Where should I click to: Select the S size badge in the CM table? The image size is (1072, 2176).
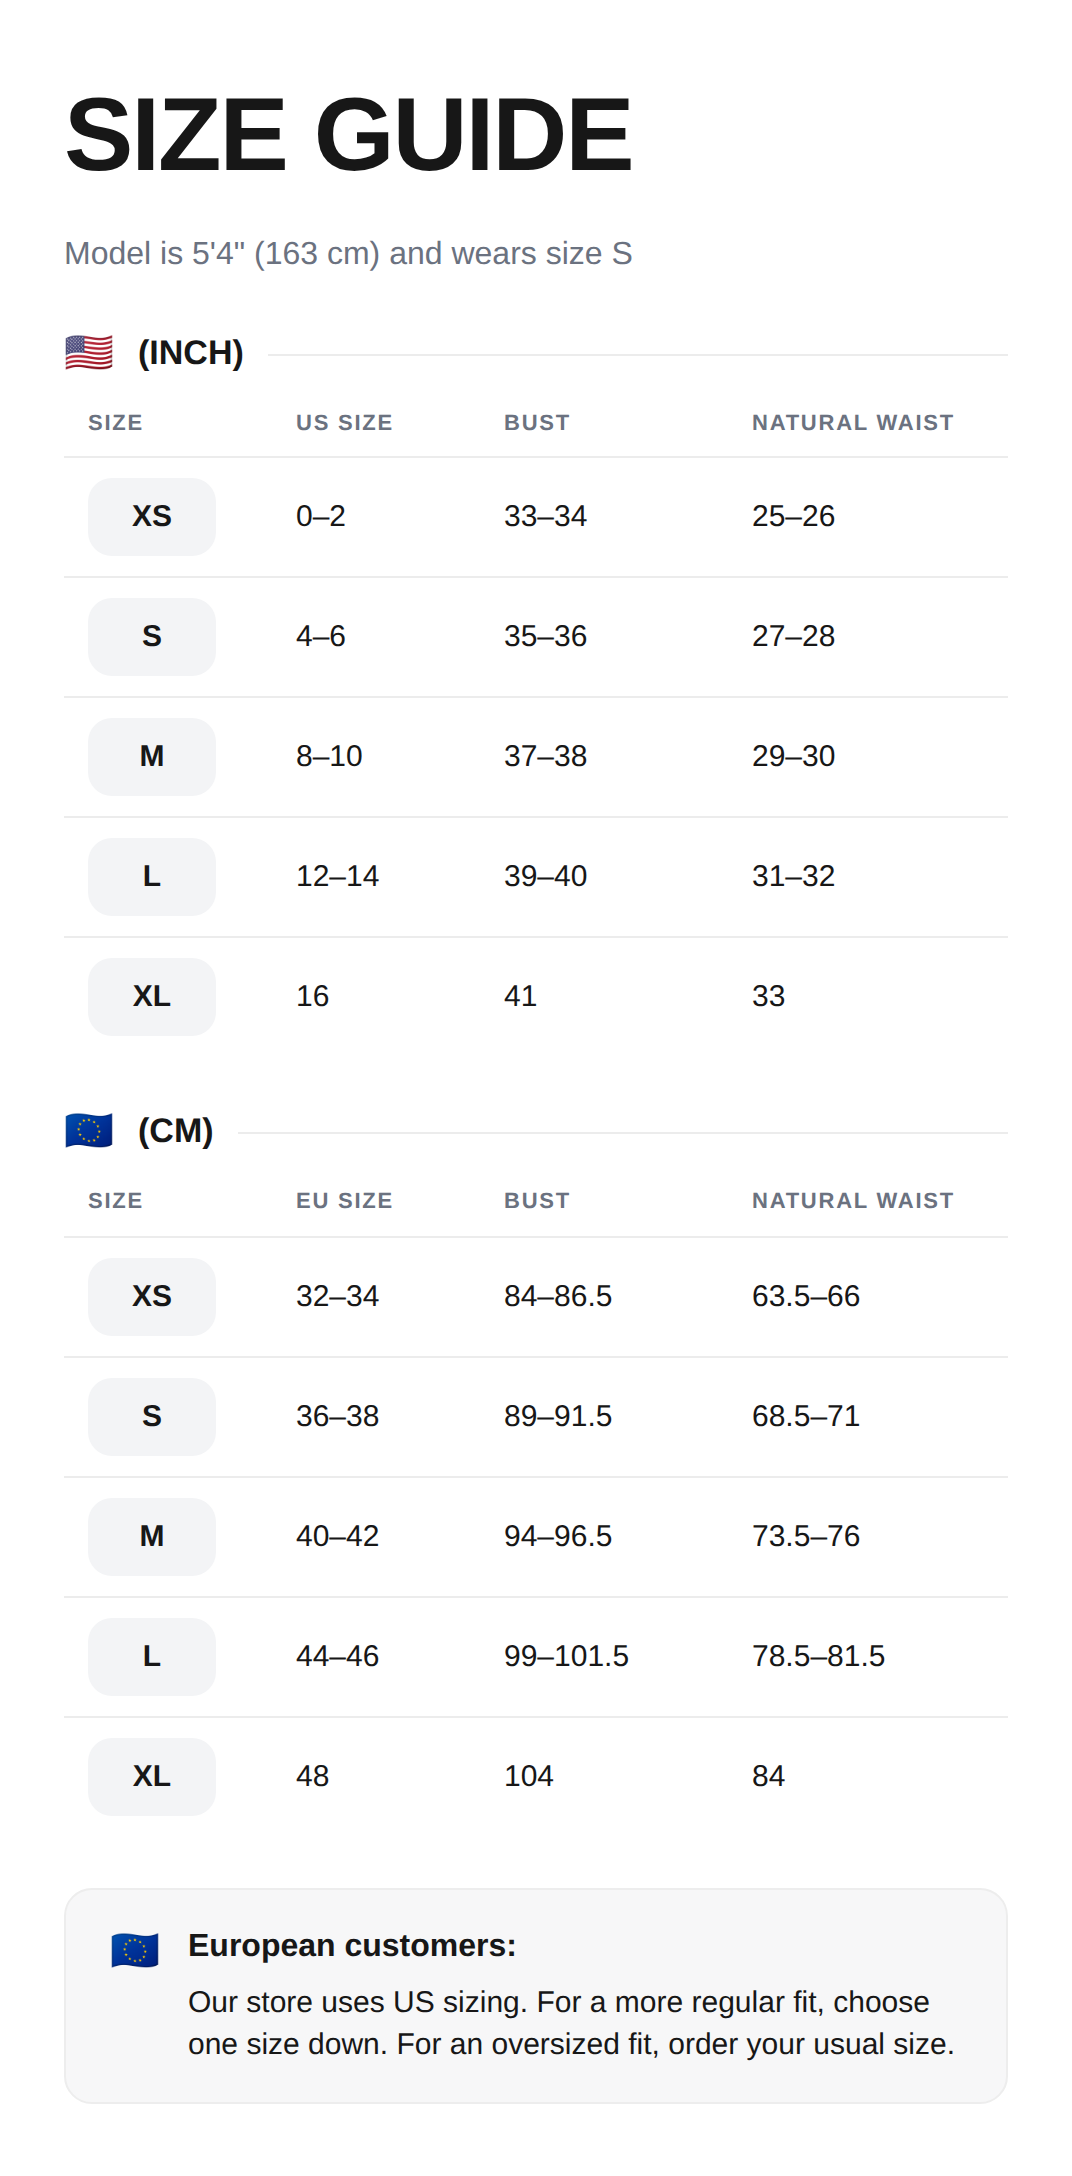pyautogui.click(x=152, y=1417)
